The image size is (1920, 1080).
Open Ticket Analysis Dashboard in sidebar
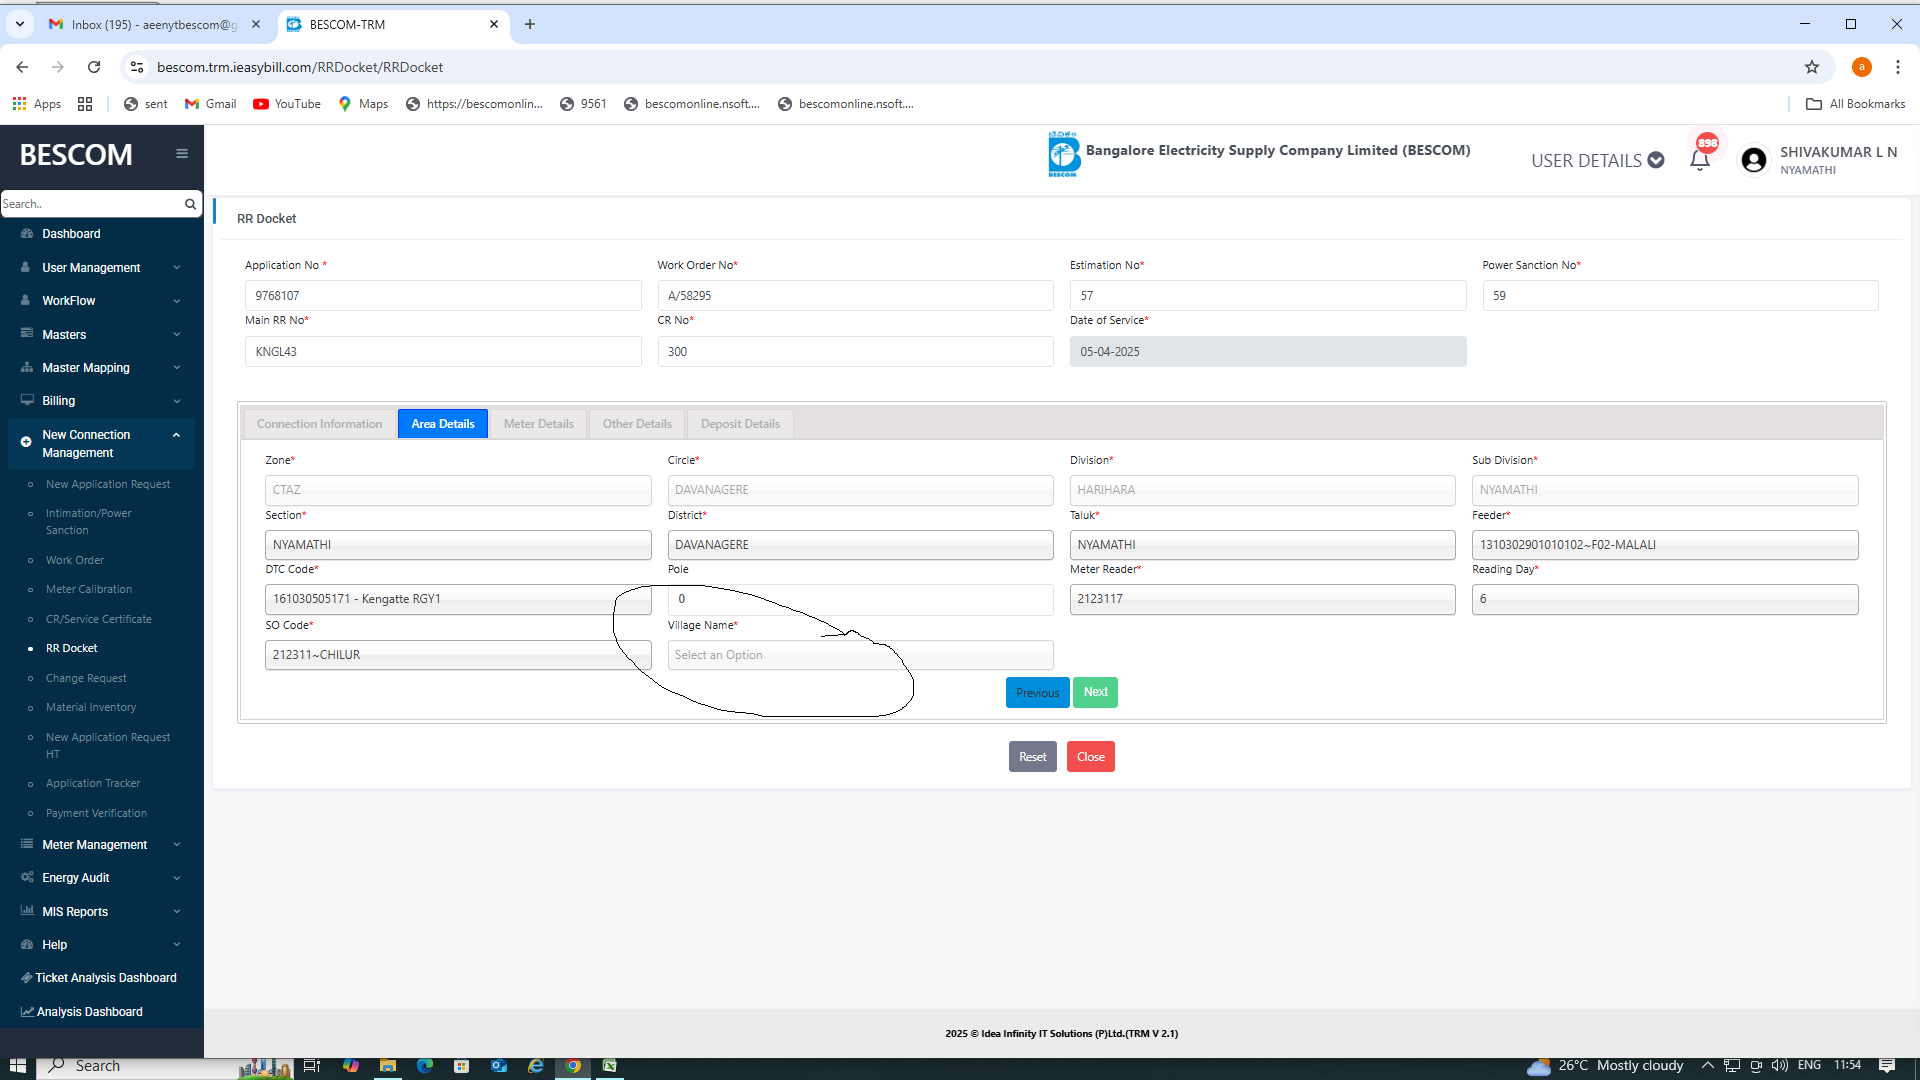pyautogui.click(x=105, y=978)
